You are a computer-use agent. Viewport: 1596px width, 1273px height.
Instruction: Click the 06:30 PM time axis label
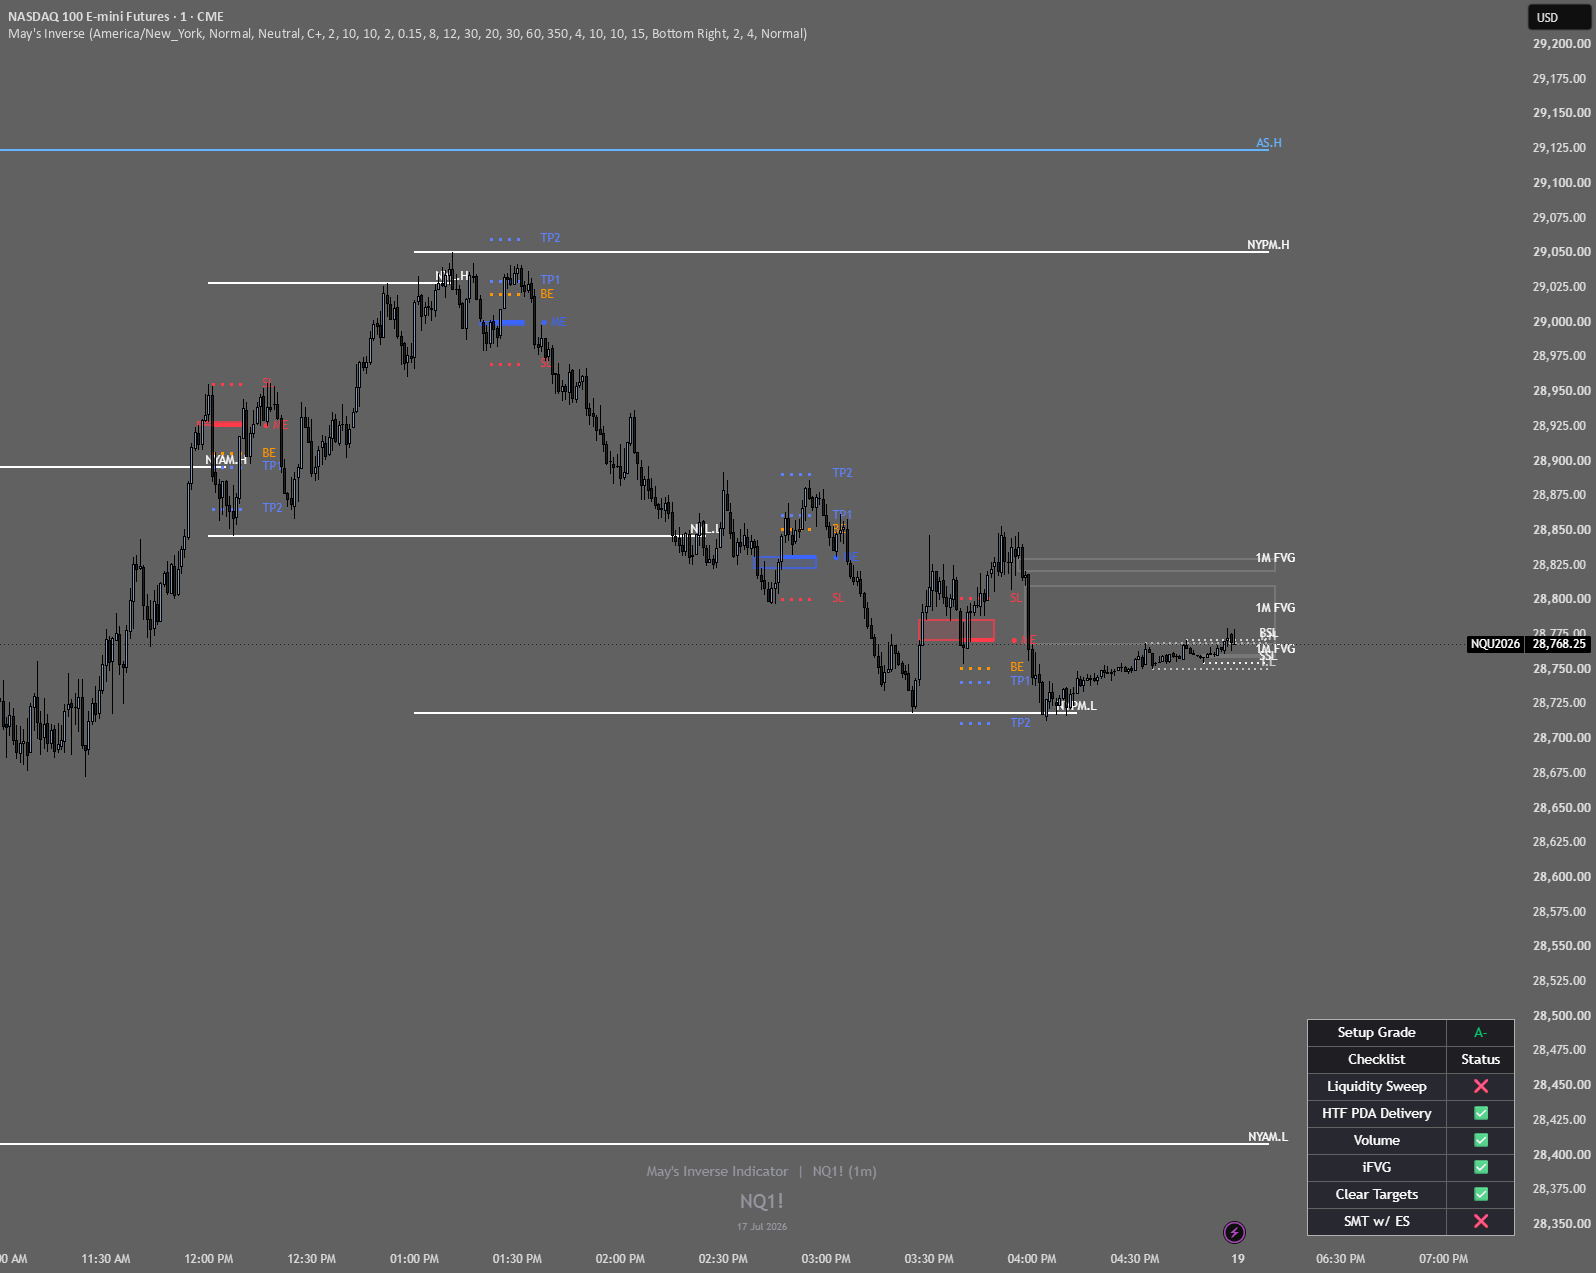1340,1259
